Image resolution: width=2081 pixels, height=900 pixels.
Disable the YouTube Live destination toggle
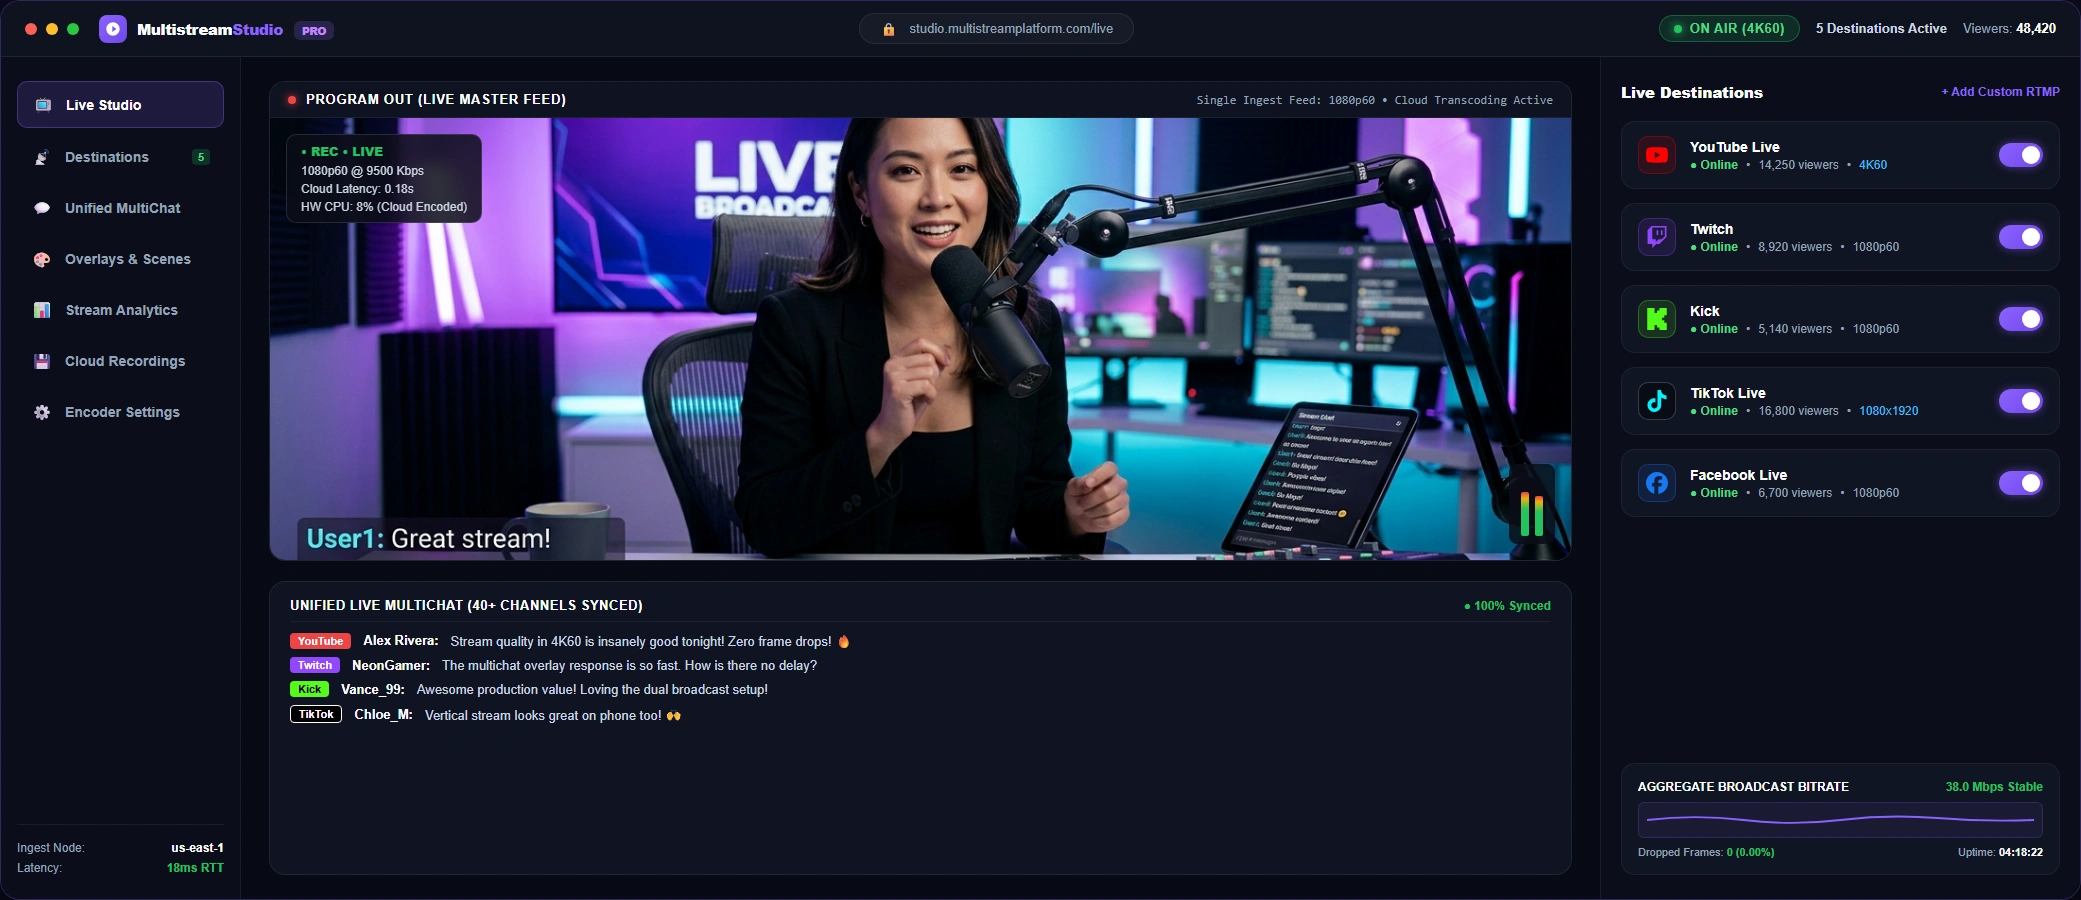click(2020, 155)
